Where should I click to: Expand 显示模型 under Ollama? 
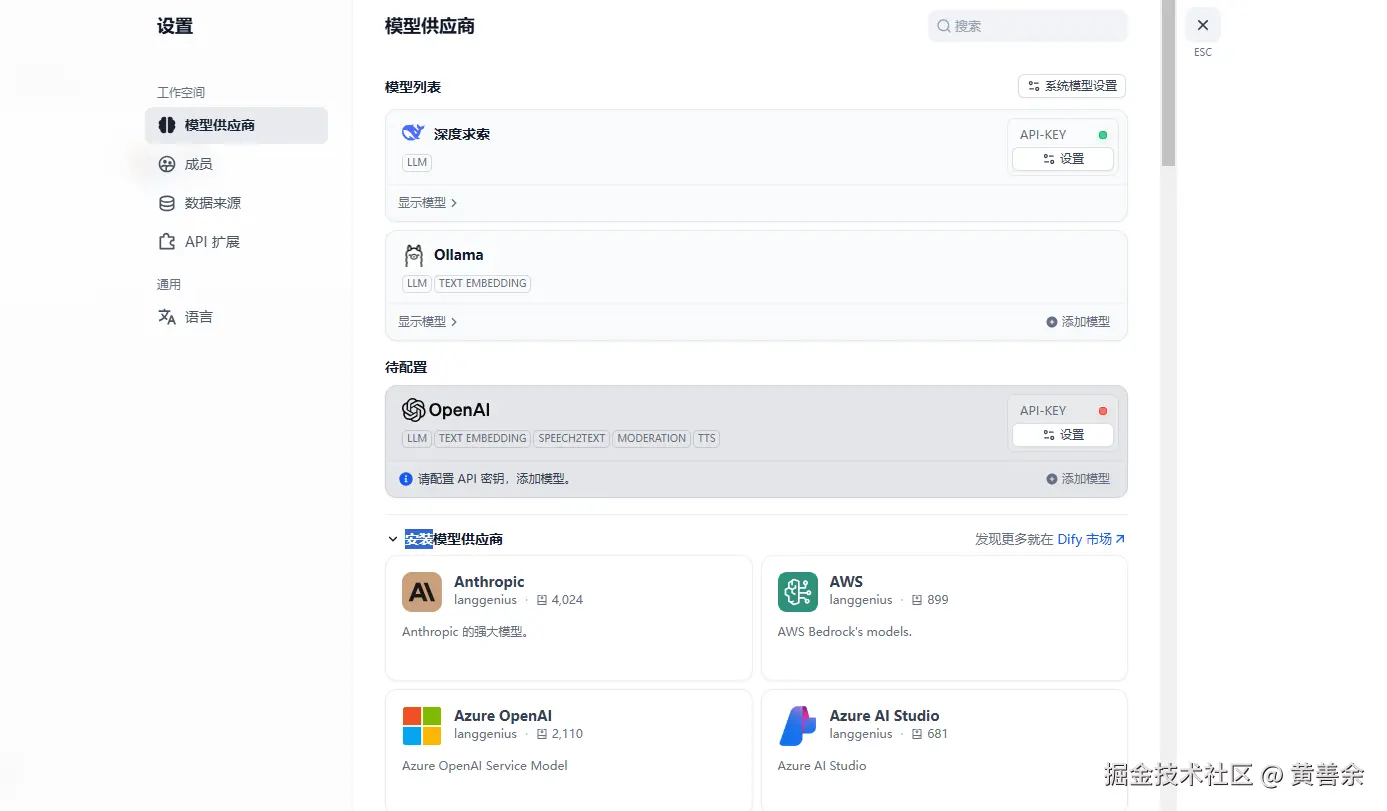pos(427,322)
